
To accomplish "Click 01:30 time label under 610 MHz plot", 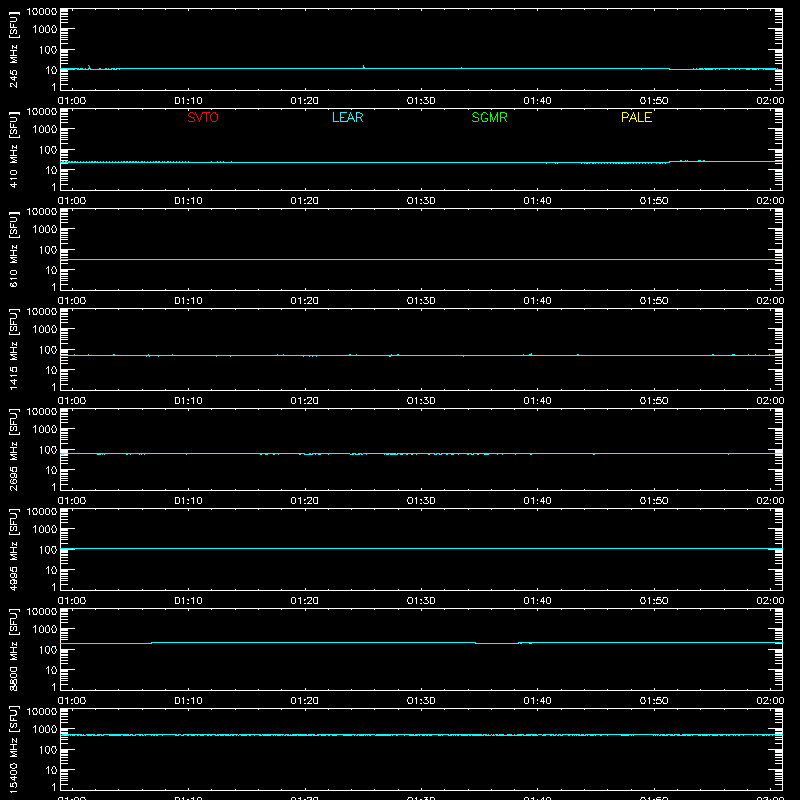I will pos(421,301).
